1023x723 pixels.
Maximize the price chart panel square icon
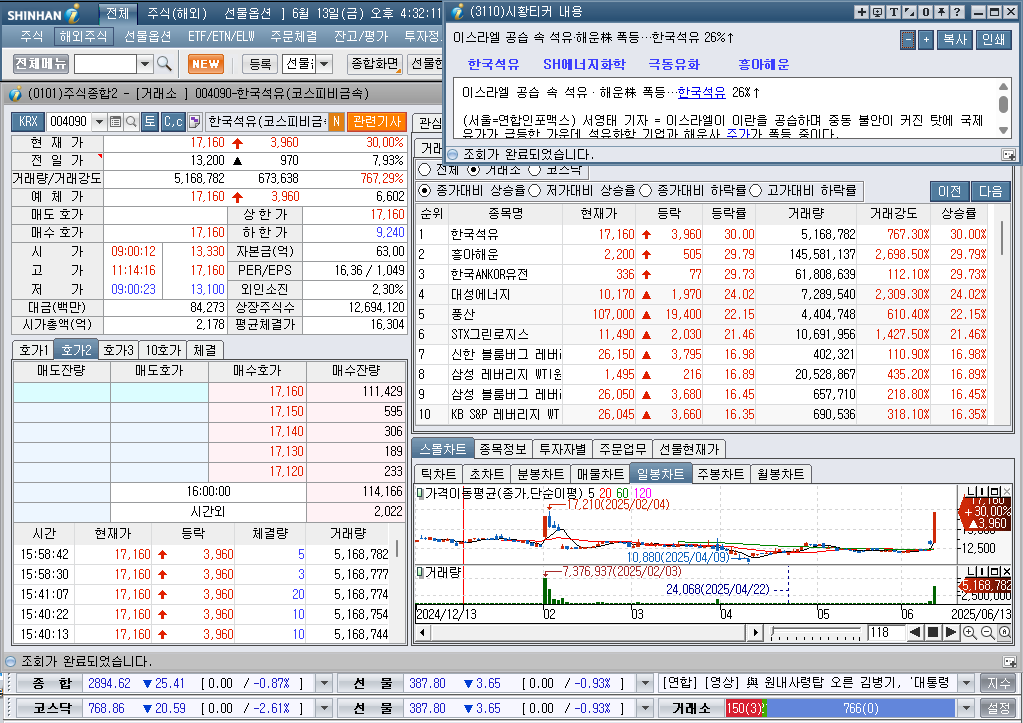(996, 491)
